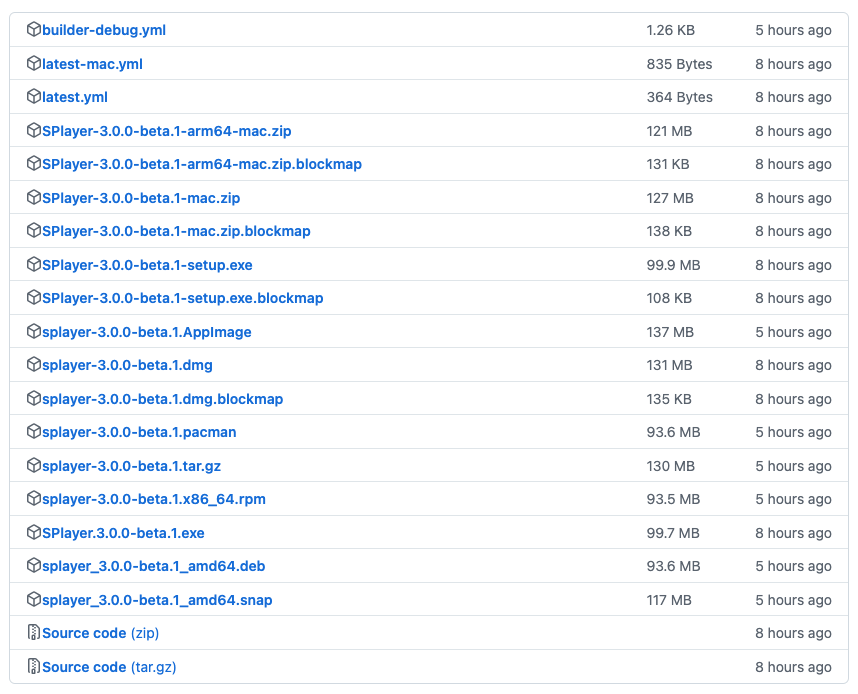Click the zip file icon beside Source code (zip)
Image resolution: width=858 pixels, height=694 pixels.
coord(34,632)
